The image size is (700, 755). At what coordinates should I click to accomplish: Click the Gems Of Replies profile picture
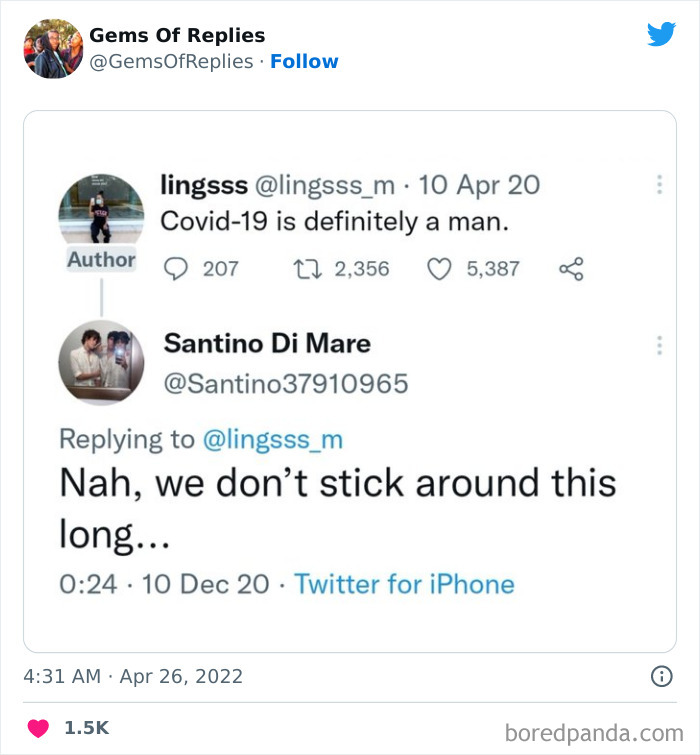pyautogui.click(x=52, y=48)
